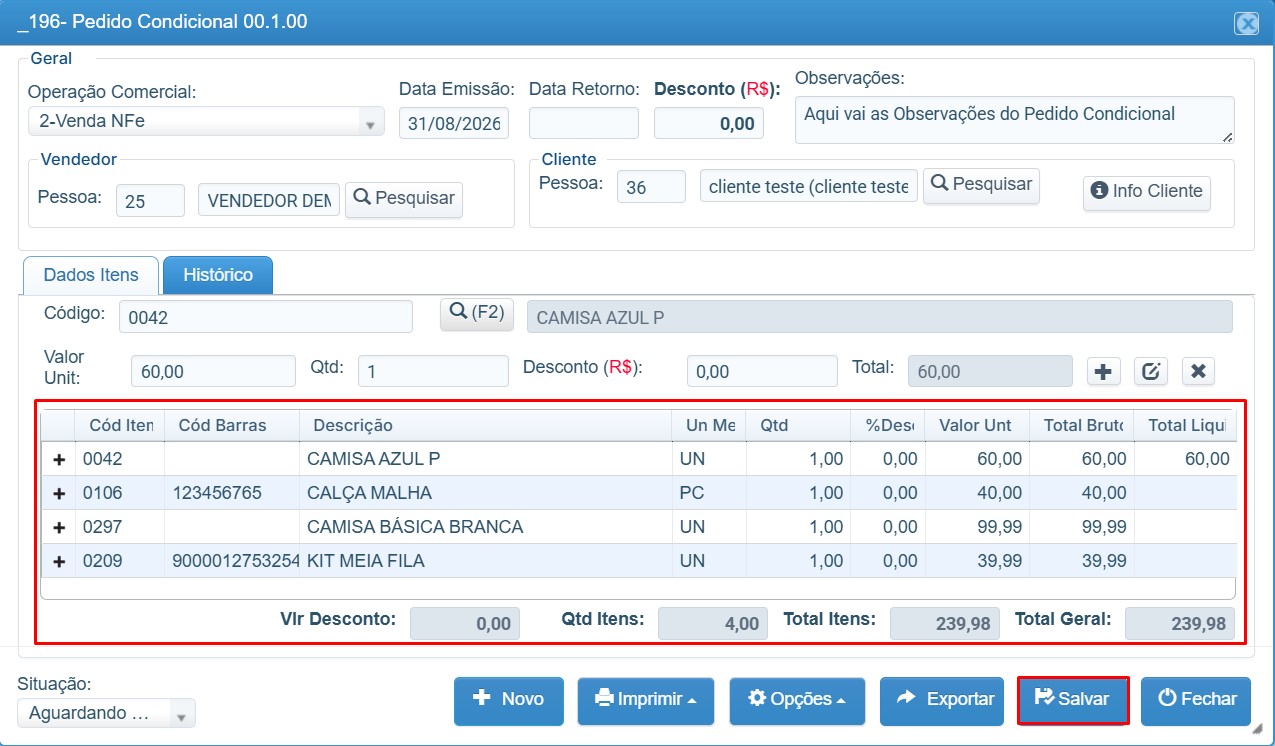Open the Operação Comercial dropdown
1275x746 pixels.
(x=206, y=123)
